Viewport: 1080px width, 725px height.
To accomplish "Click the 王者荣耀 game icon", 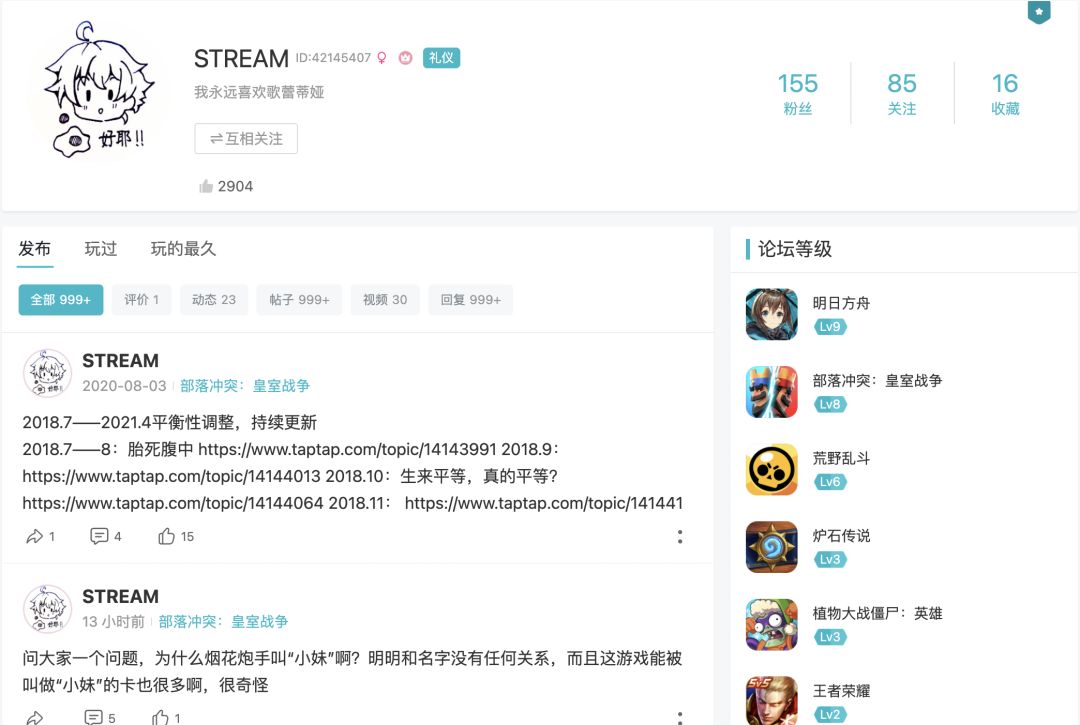I will pos(771,701).
